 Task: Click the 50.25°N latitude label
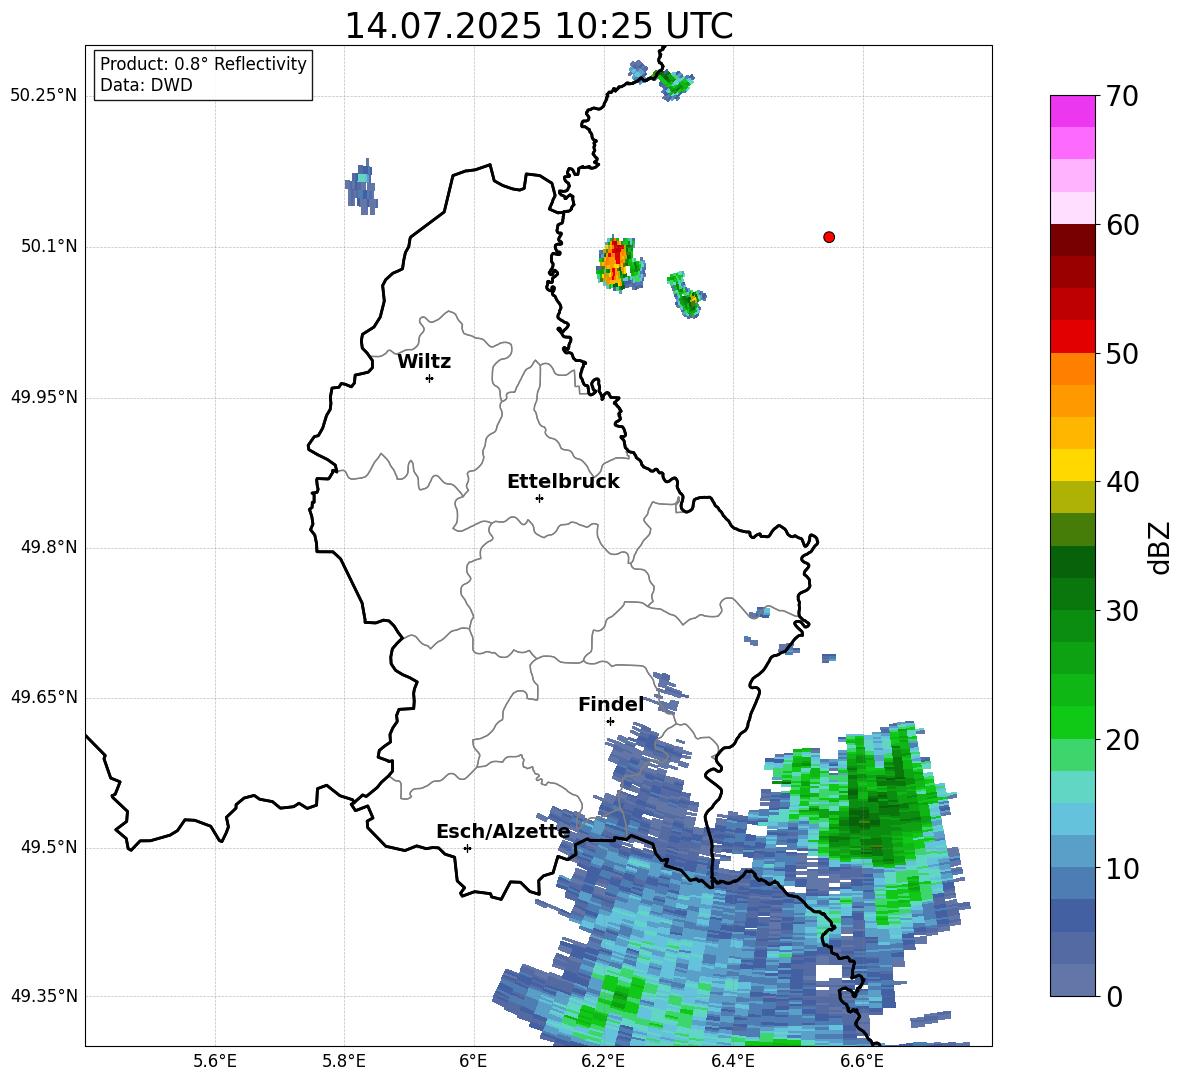tap(44, 96)
